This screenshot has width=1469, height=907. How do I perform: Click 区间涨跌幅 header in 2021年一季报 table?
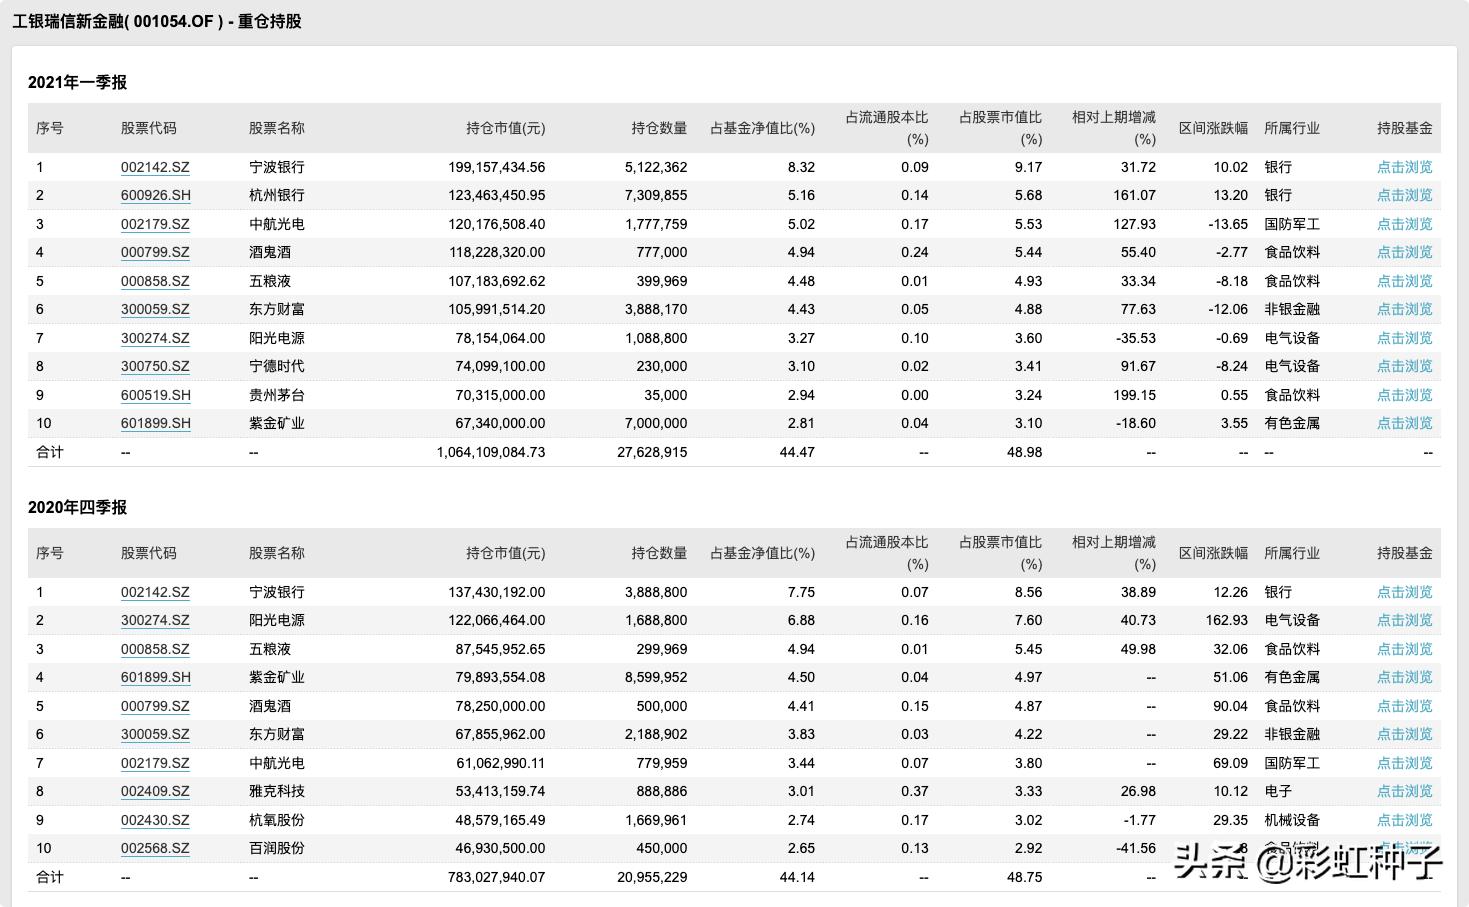click(1213, 128)
